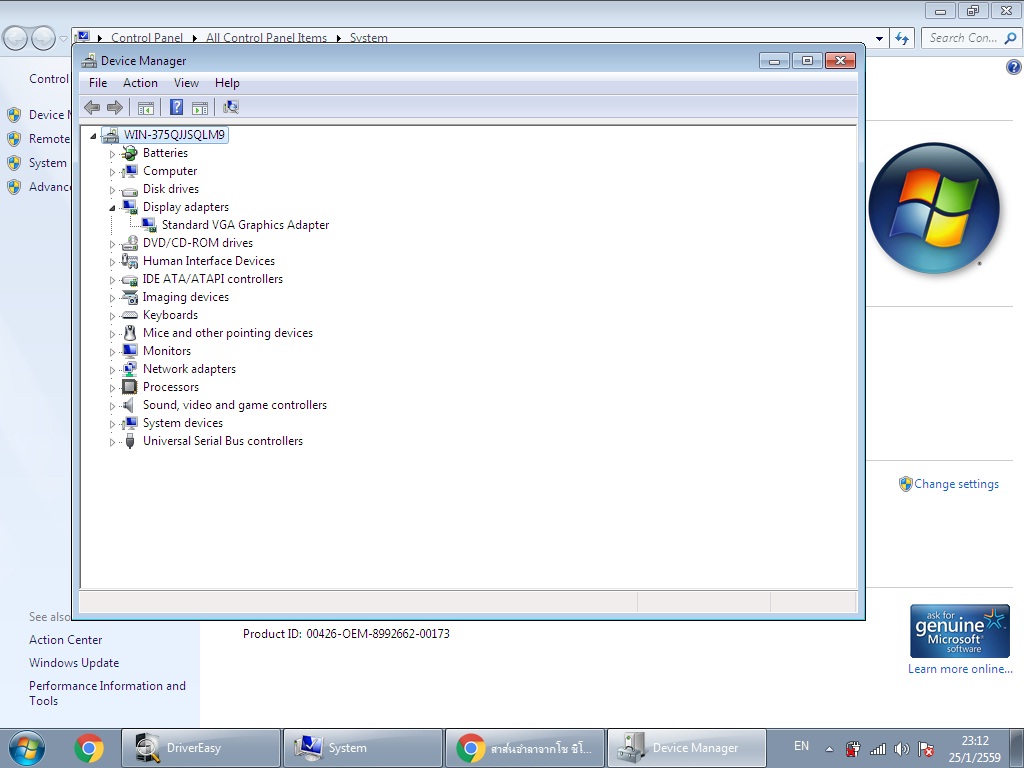
Task: Toggle the Show/Hide Action Pane toolbar icon
Action: [200, 107]
